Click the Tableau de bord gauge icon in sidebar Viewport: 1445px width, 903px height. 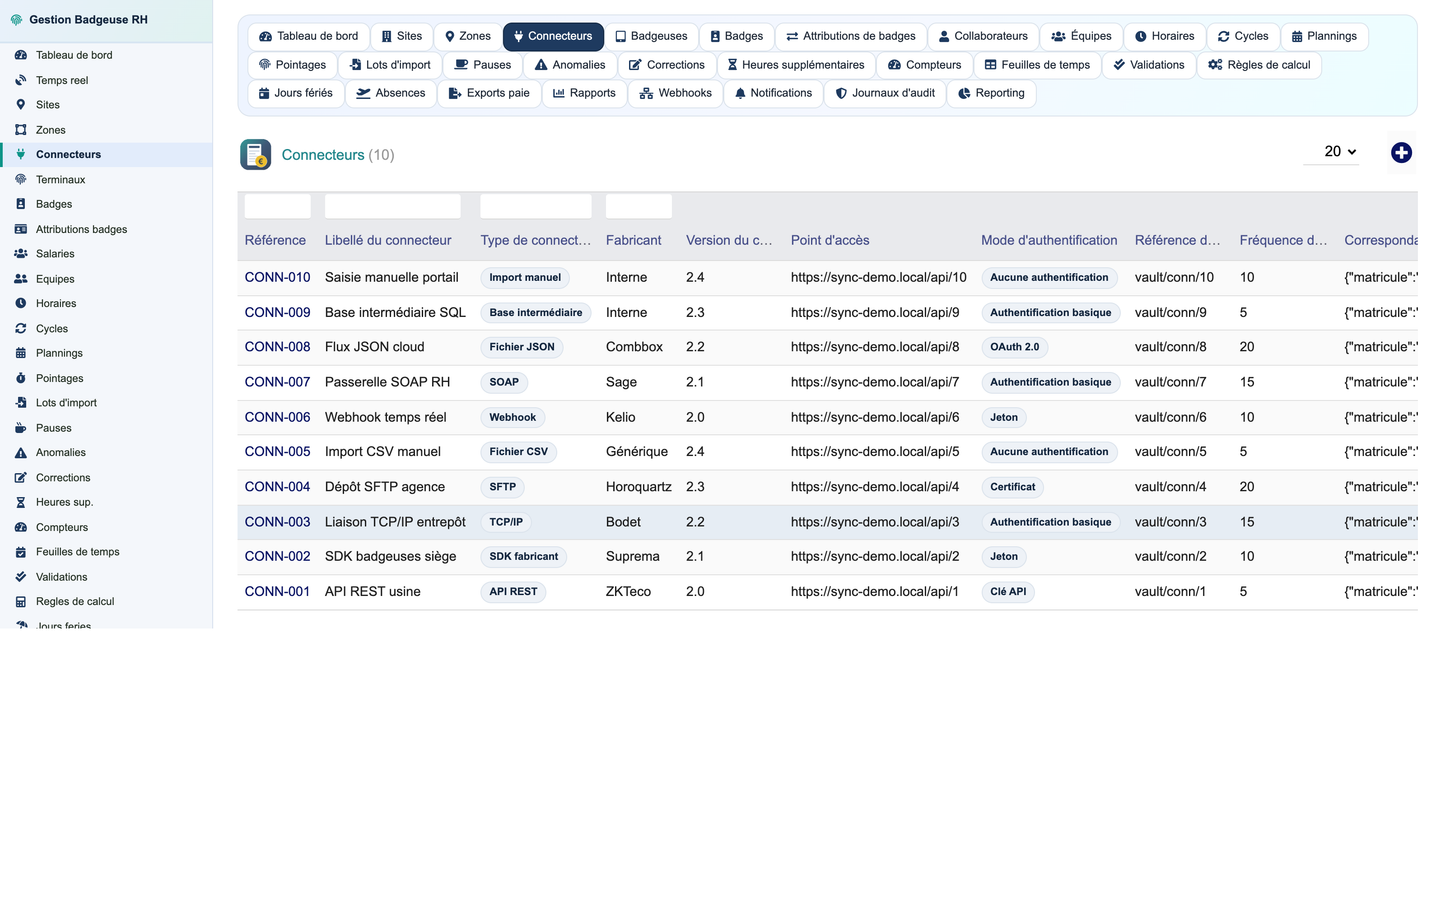[x=20, y=55]
